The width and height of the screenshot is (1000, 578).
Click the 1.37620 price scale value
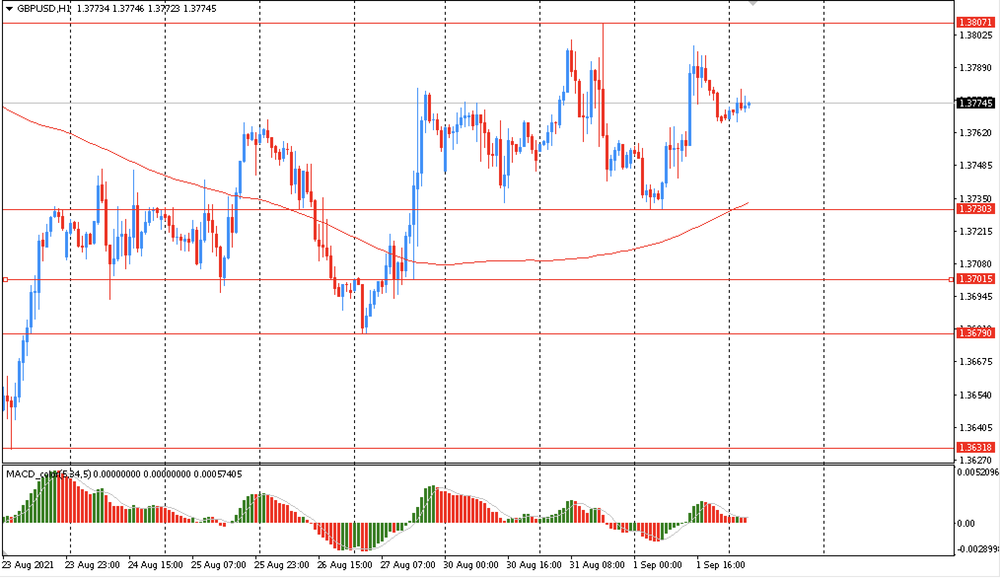pos(976,133)
